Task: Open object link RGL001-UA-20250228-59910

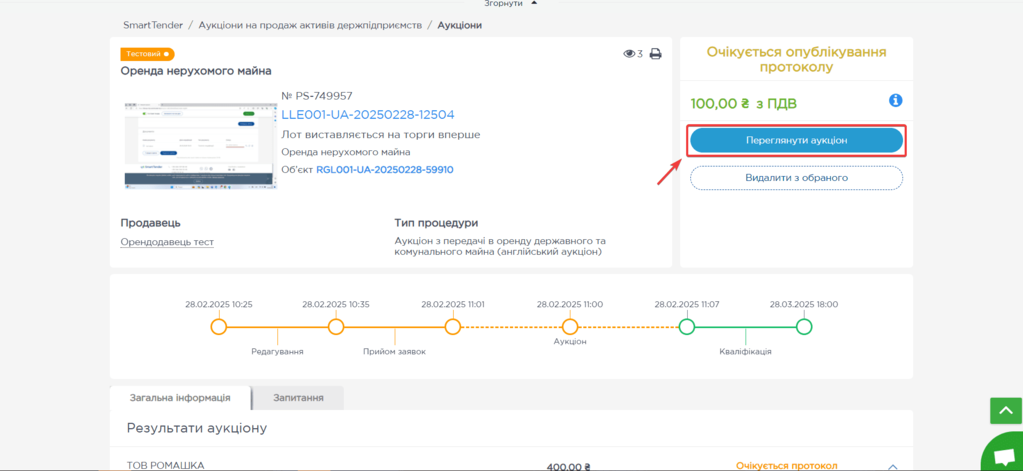Action: click(x=385, y=170)
